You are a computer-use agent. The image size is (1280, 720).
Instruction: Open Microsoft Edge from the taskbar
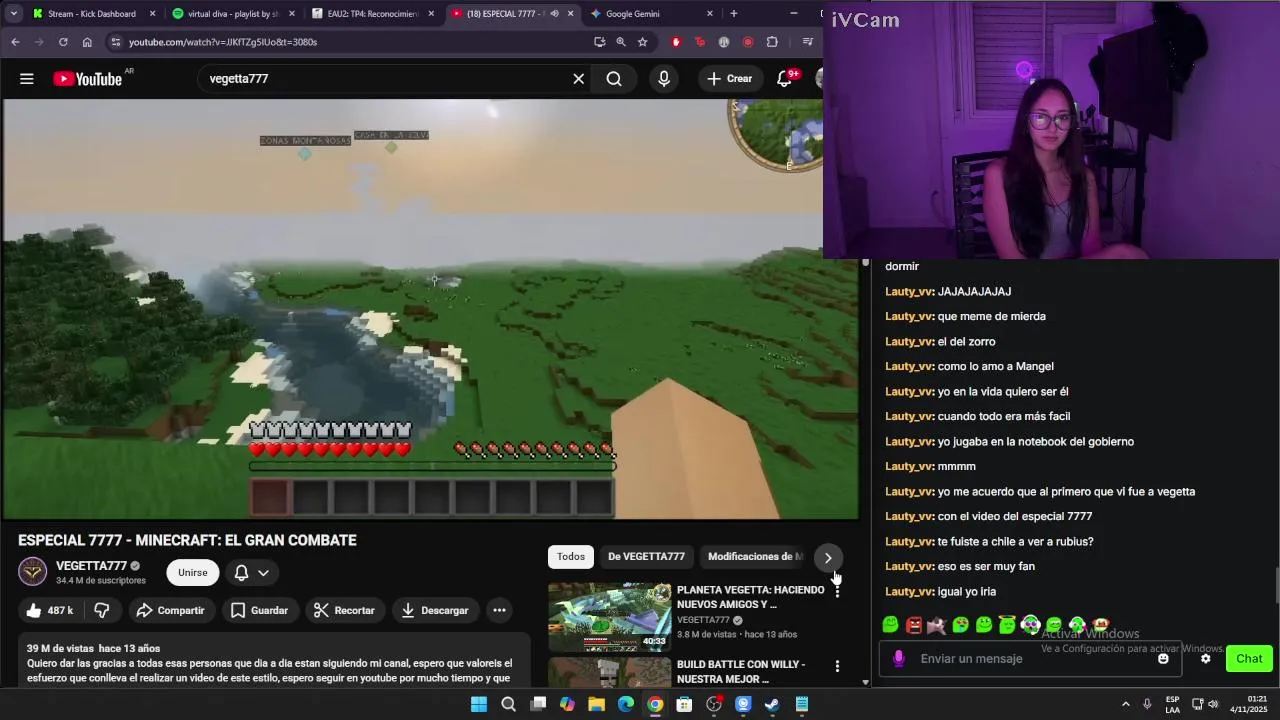coord(626,704)
